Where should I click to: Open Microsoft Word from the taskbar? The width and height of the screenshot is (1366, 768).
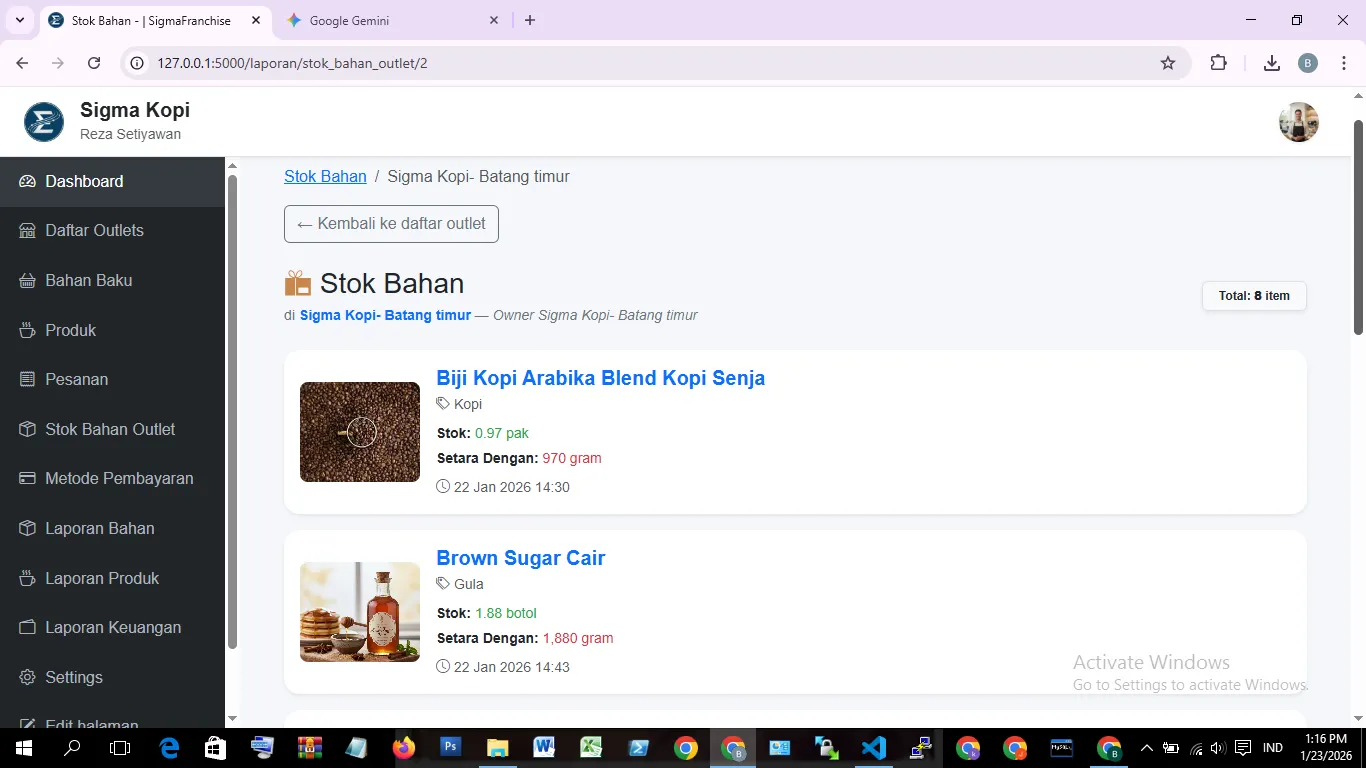tap(544, 748)
